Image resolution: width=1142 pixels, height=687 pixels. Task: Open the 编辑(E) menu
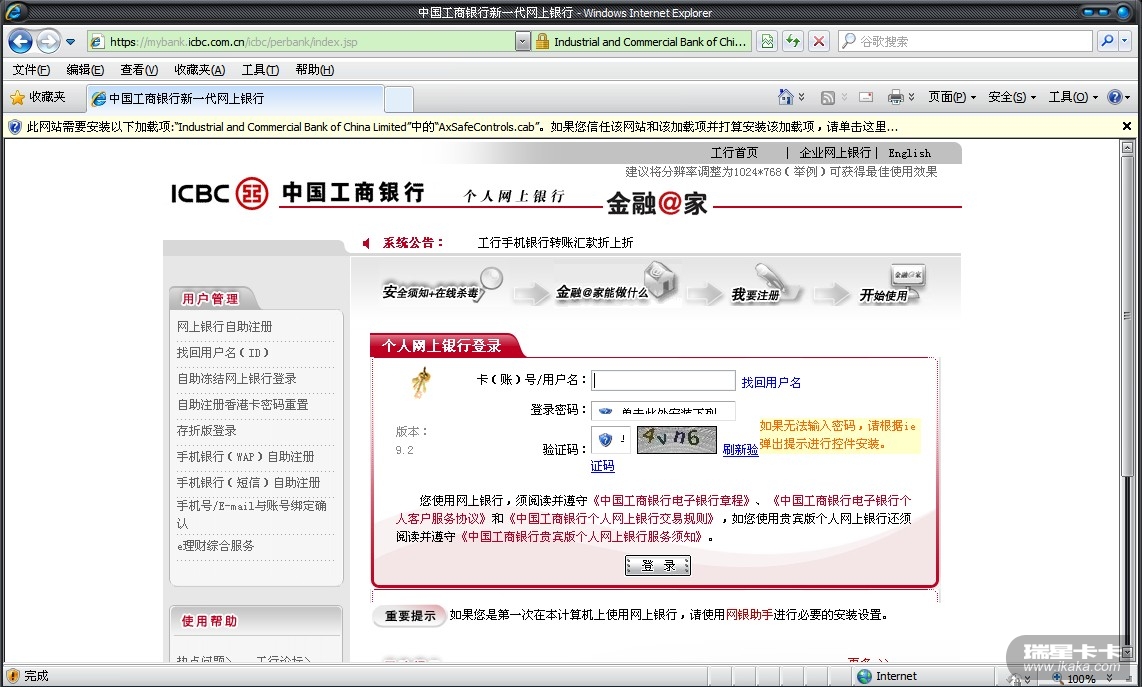(x=85, y=70)
